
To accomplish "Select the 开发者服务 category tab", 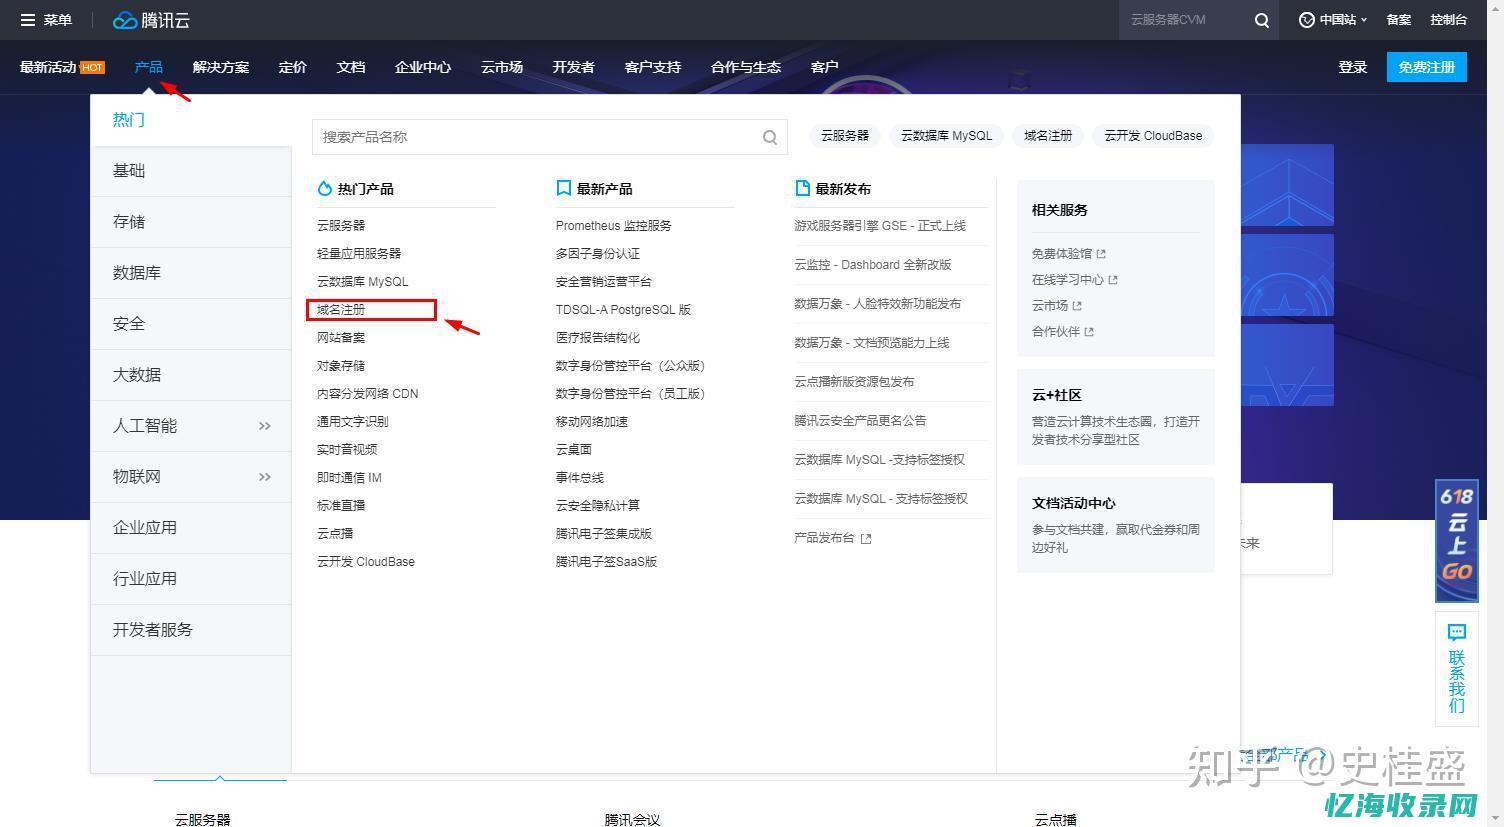I will click(191, 630).
